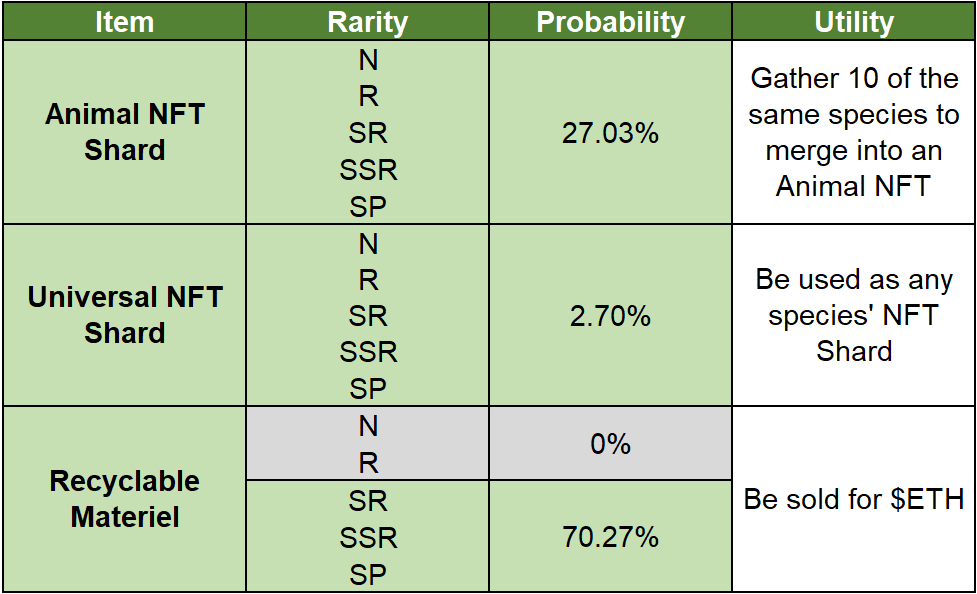Select the 'Be used as any species' cell
The width and height of the screenshot is (977, 594).
(854, 315)
